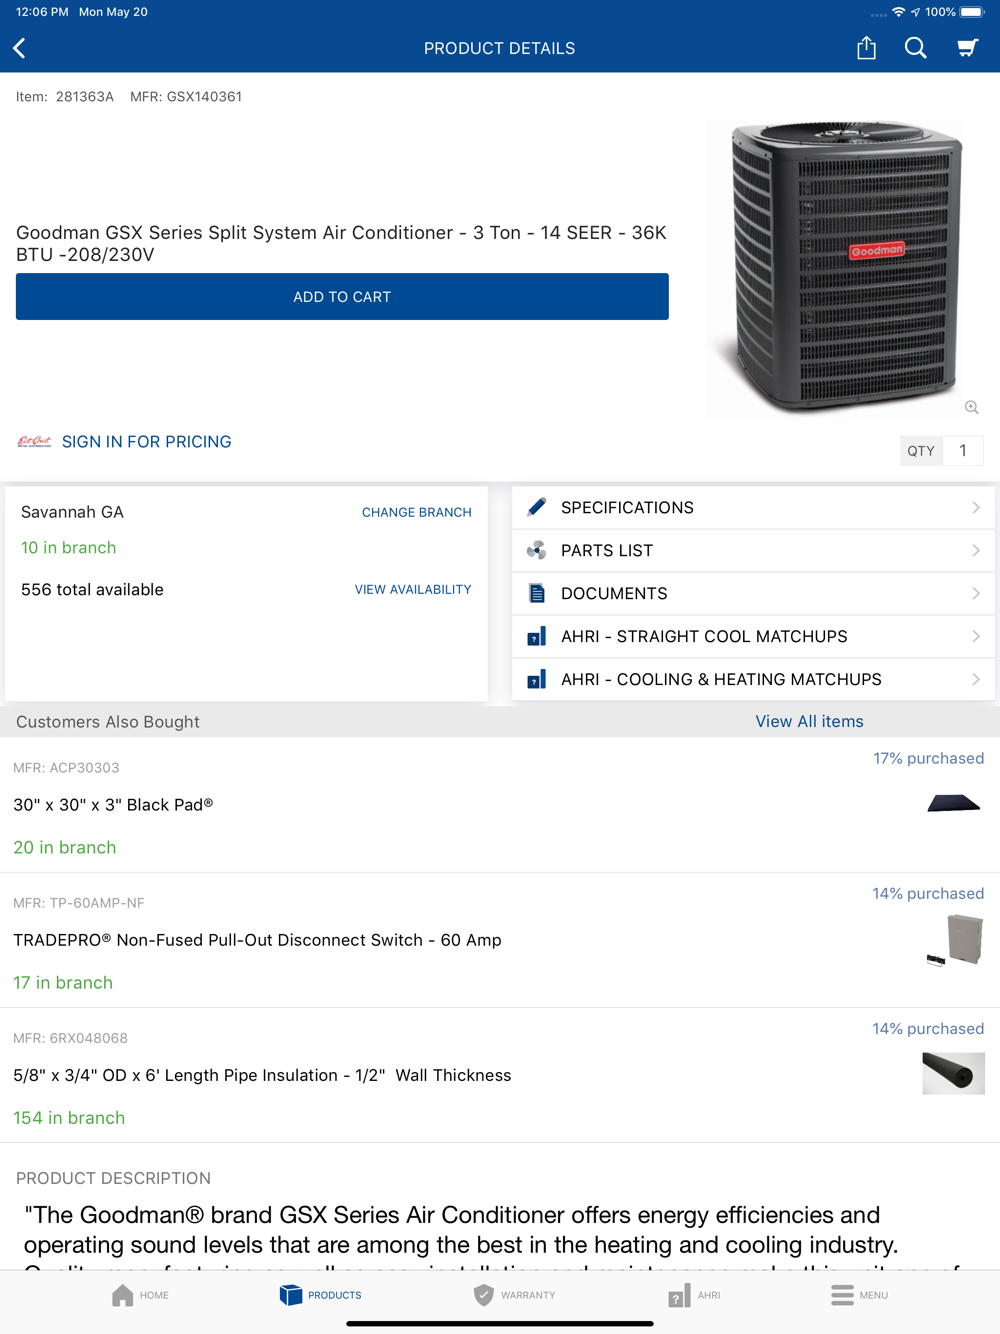The width and height of the screenshot is (1000, 1334).
Task: Tap the Black Pad product thumbnail
Action: coord(953,803)
